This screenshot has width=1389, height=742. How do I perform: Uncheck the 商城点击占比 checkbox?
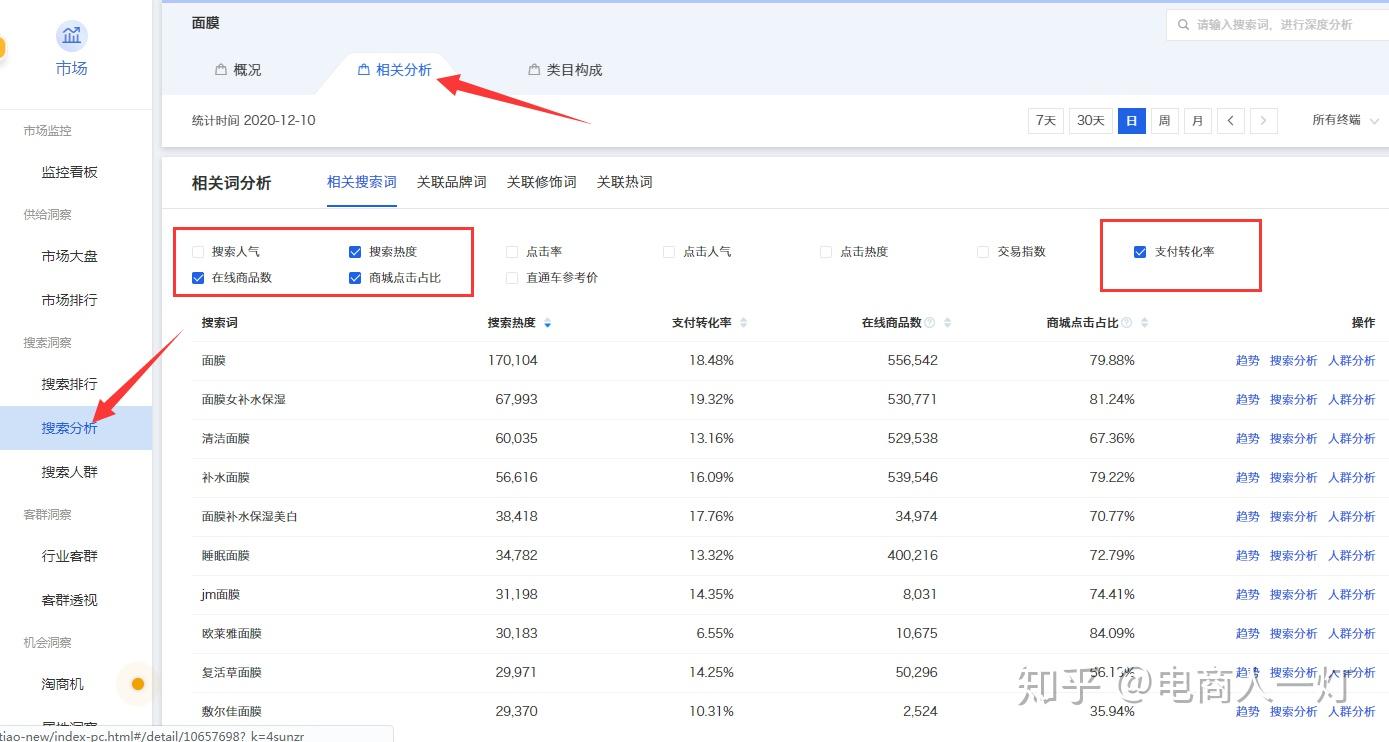(355, 278)
